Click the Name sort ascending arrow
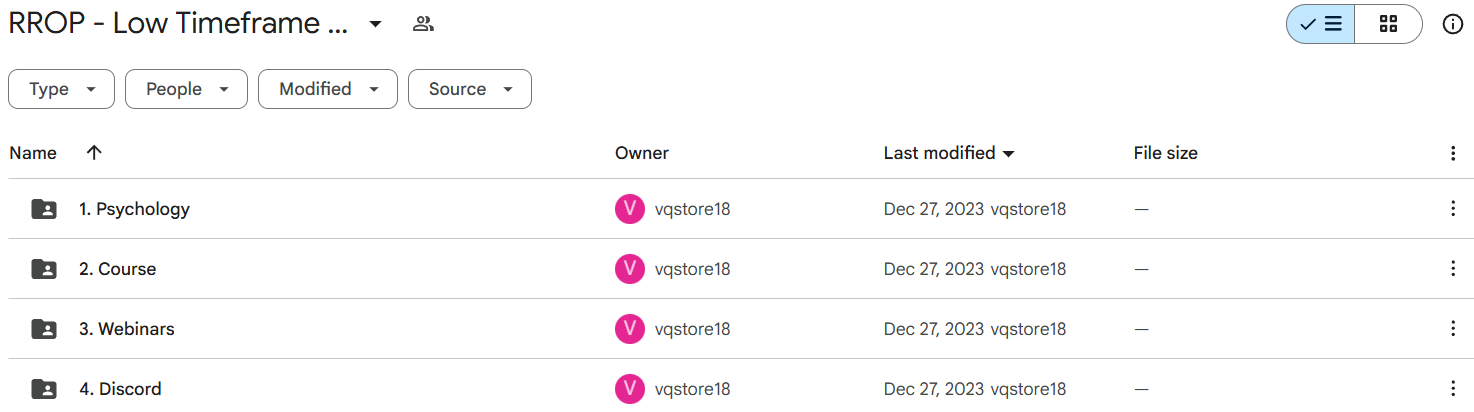1474x412 pixels. 94,153
